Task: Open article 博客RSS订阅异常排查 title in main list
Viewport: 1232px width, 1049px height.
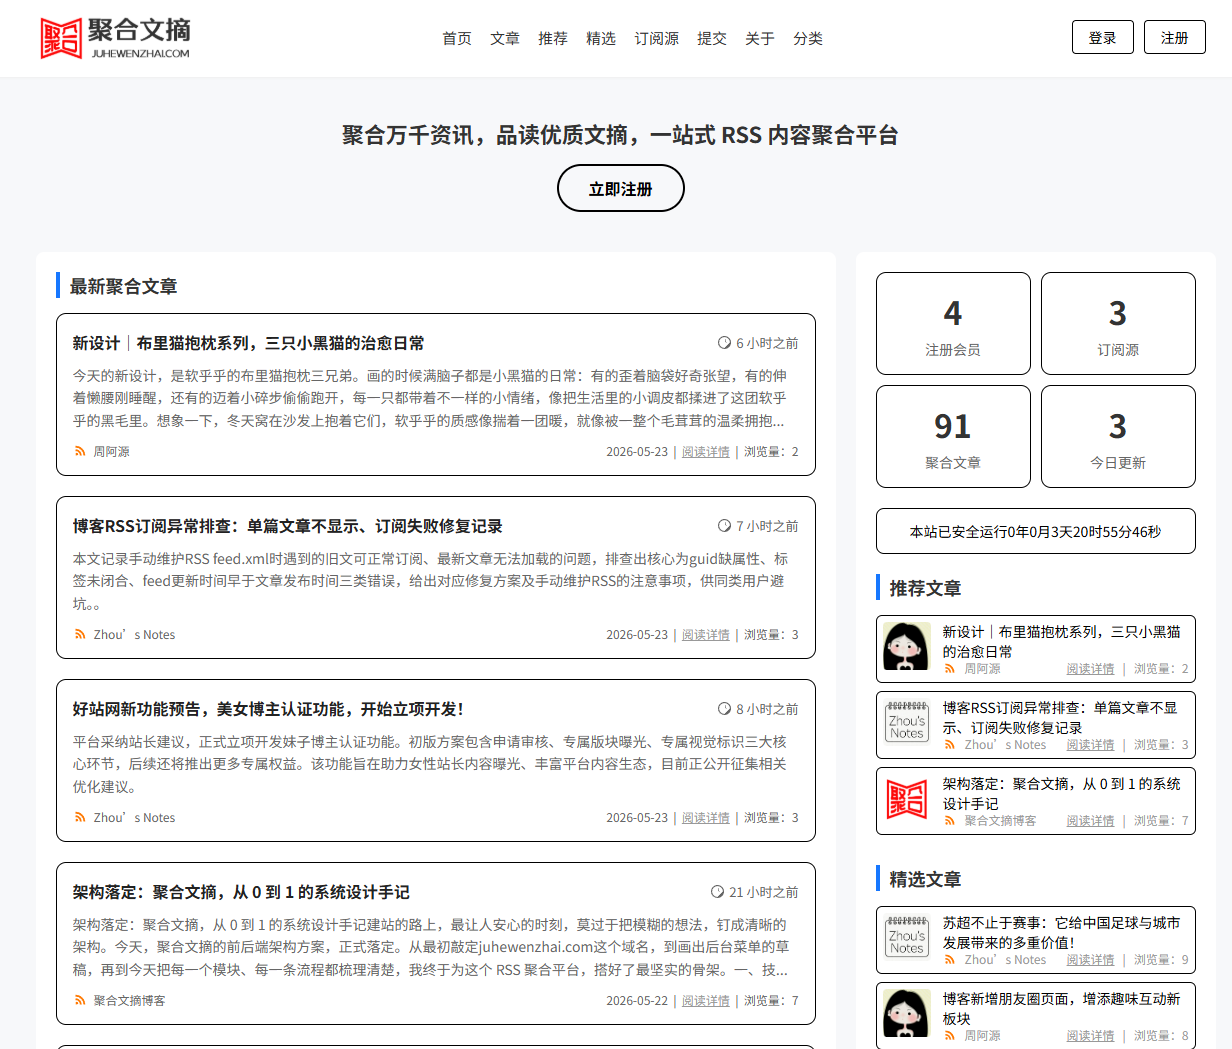Action: 287,526
